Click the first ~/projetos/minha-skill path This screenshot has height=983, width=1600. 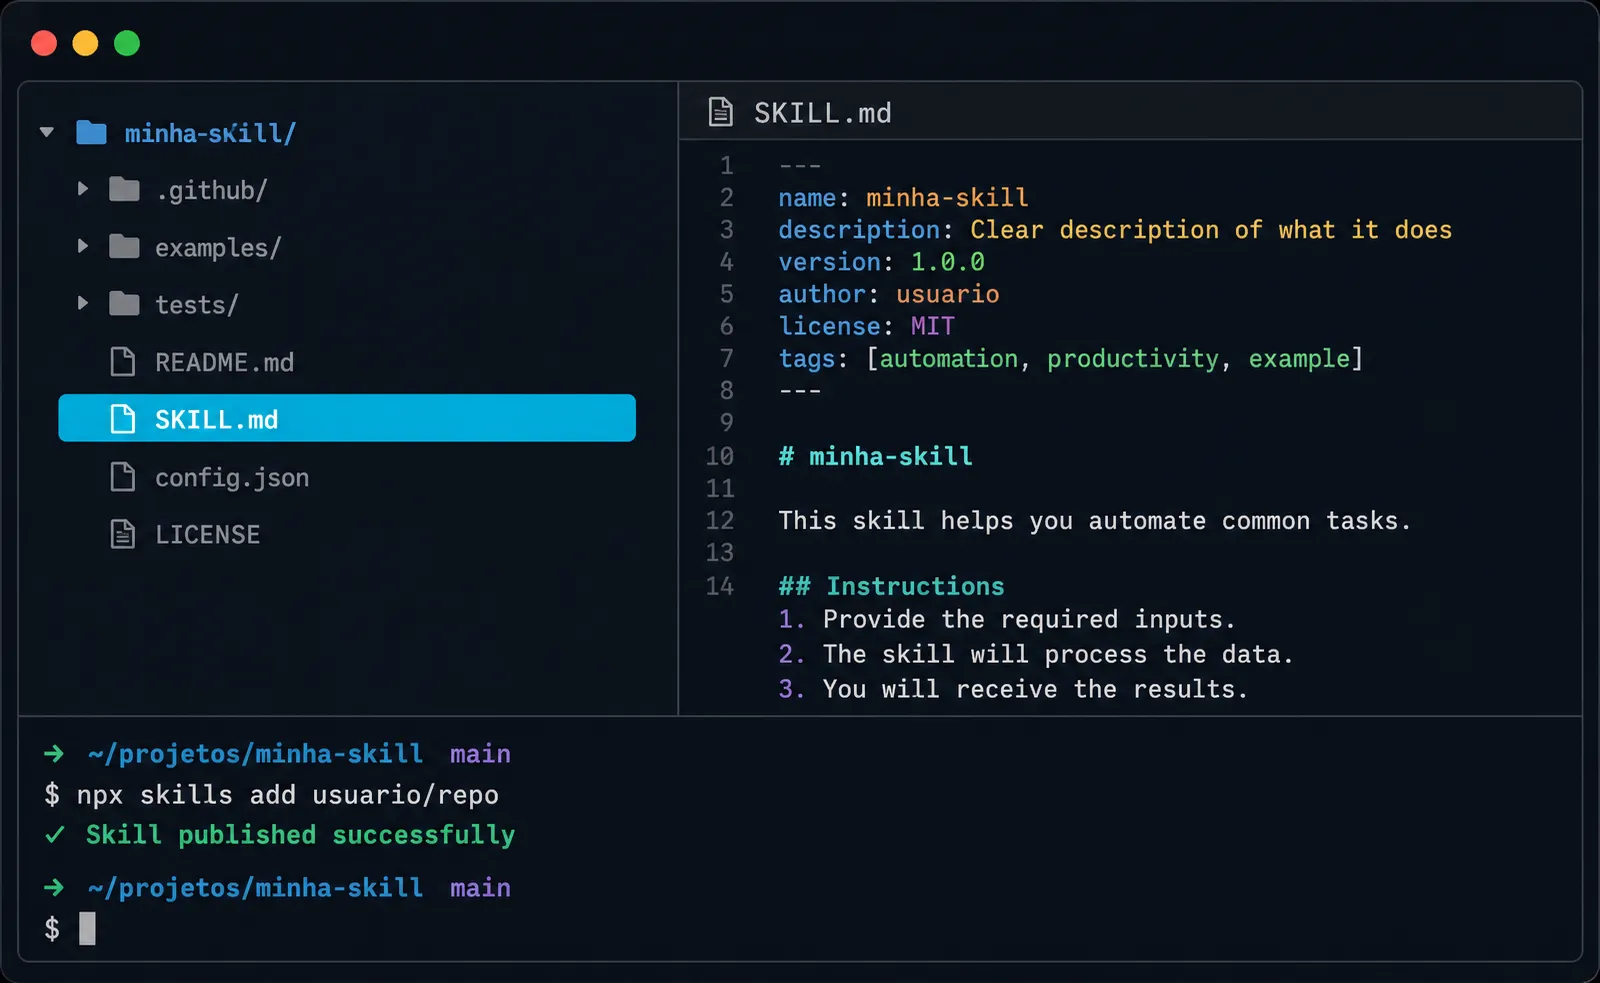255,754
